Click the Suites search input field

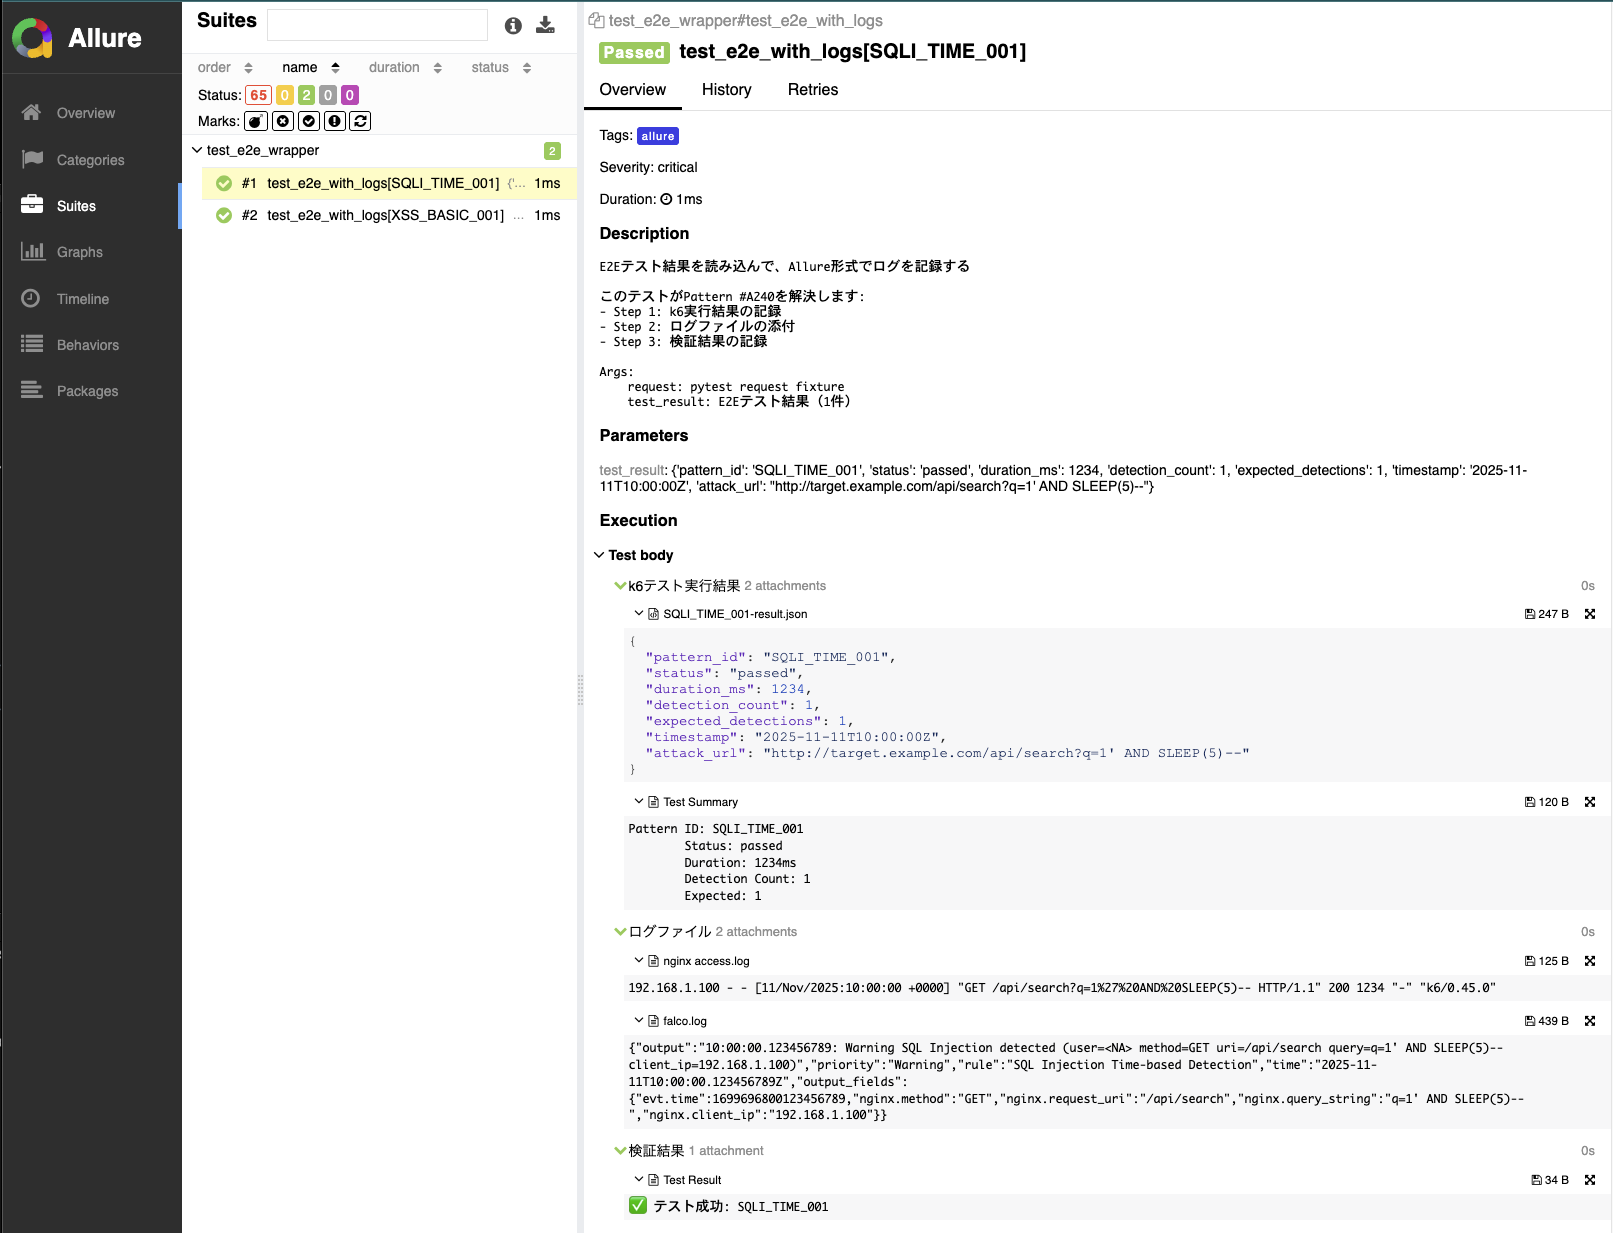(x=377, y=25)
